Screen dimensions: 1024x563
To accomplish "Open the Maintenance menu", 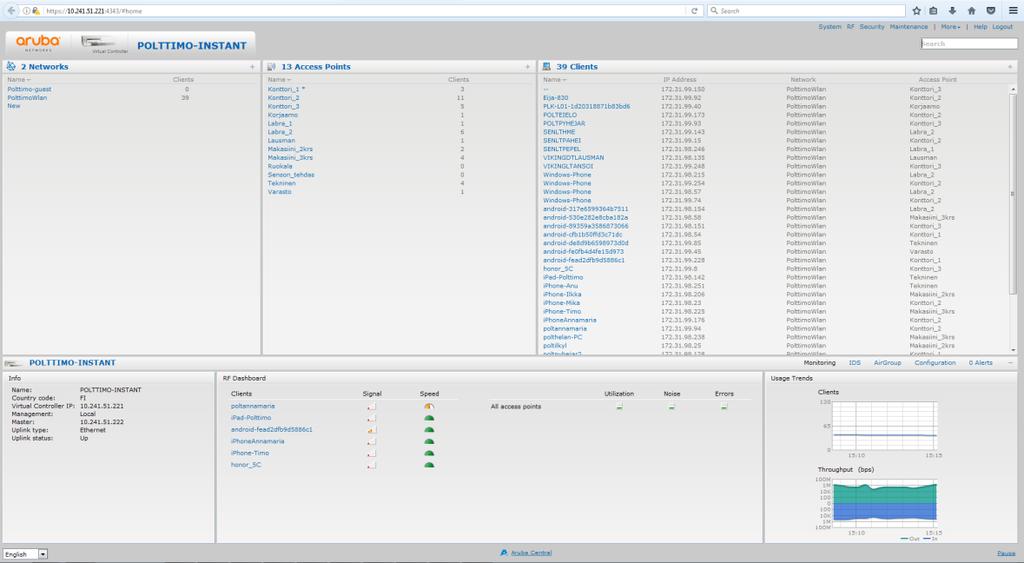I will pyautogui.click(x=908, y=27).
